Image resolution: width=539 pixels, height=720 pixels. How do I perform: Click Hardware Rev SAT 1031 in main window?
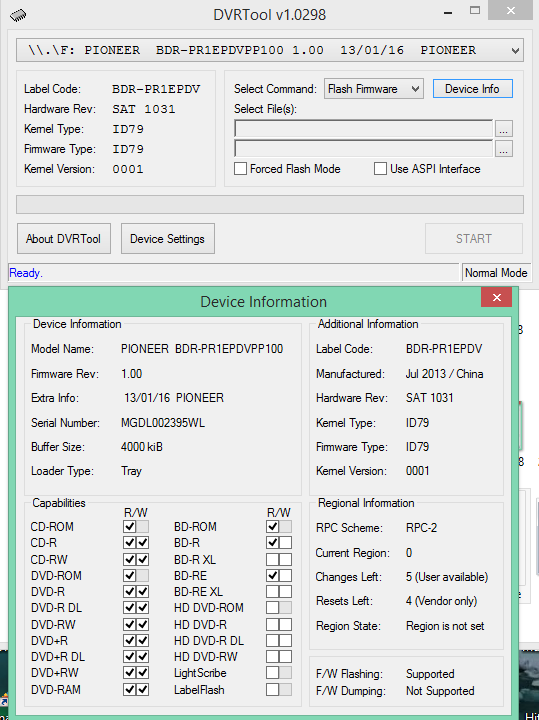144,109
